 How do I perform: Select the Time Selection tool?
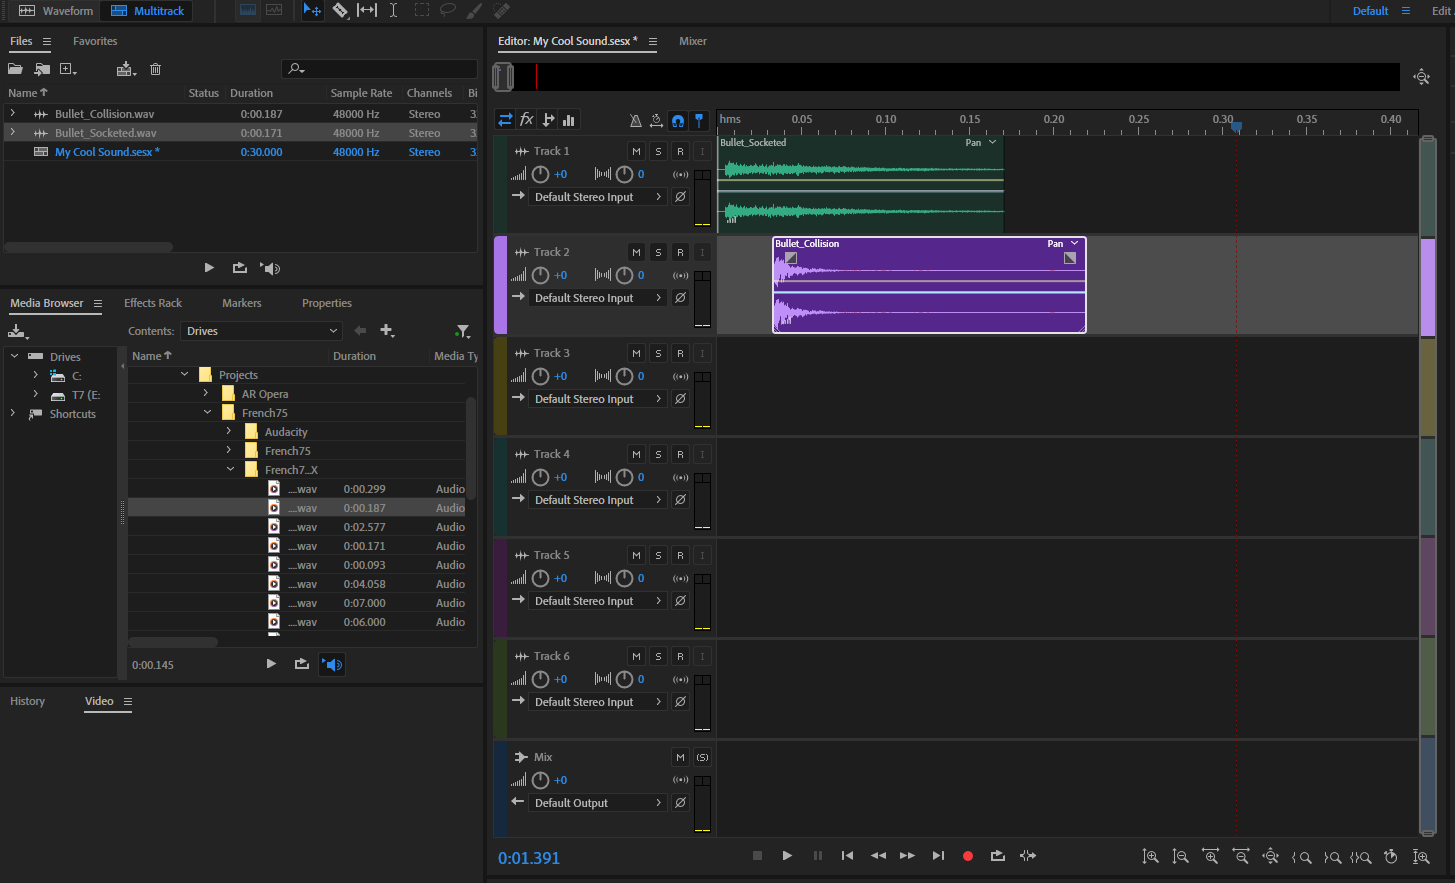tap(393, 10)
